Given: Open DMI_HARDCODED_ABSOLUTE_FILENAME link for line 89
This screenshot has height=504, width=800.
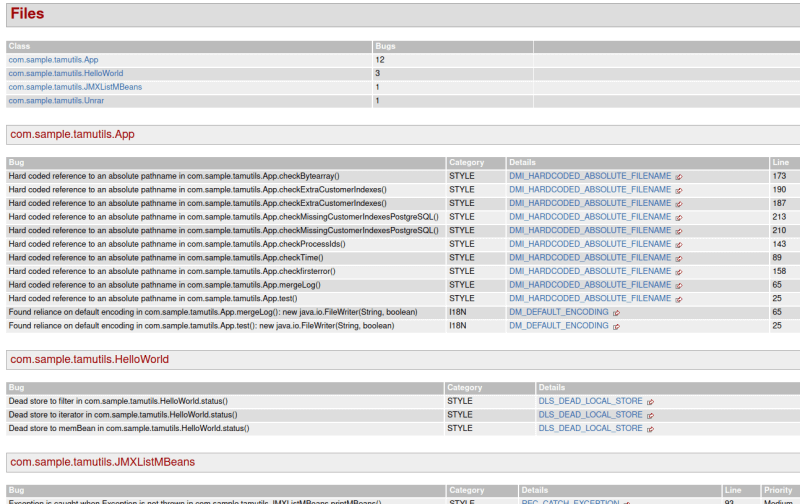Looking at the screenshot, I should pyautogui.click(x=590, y=258).
